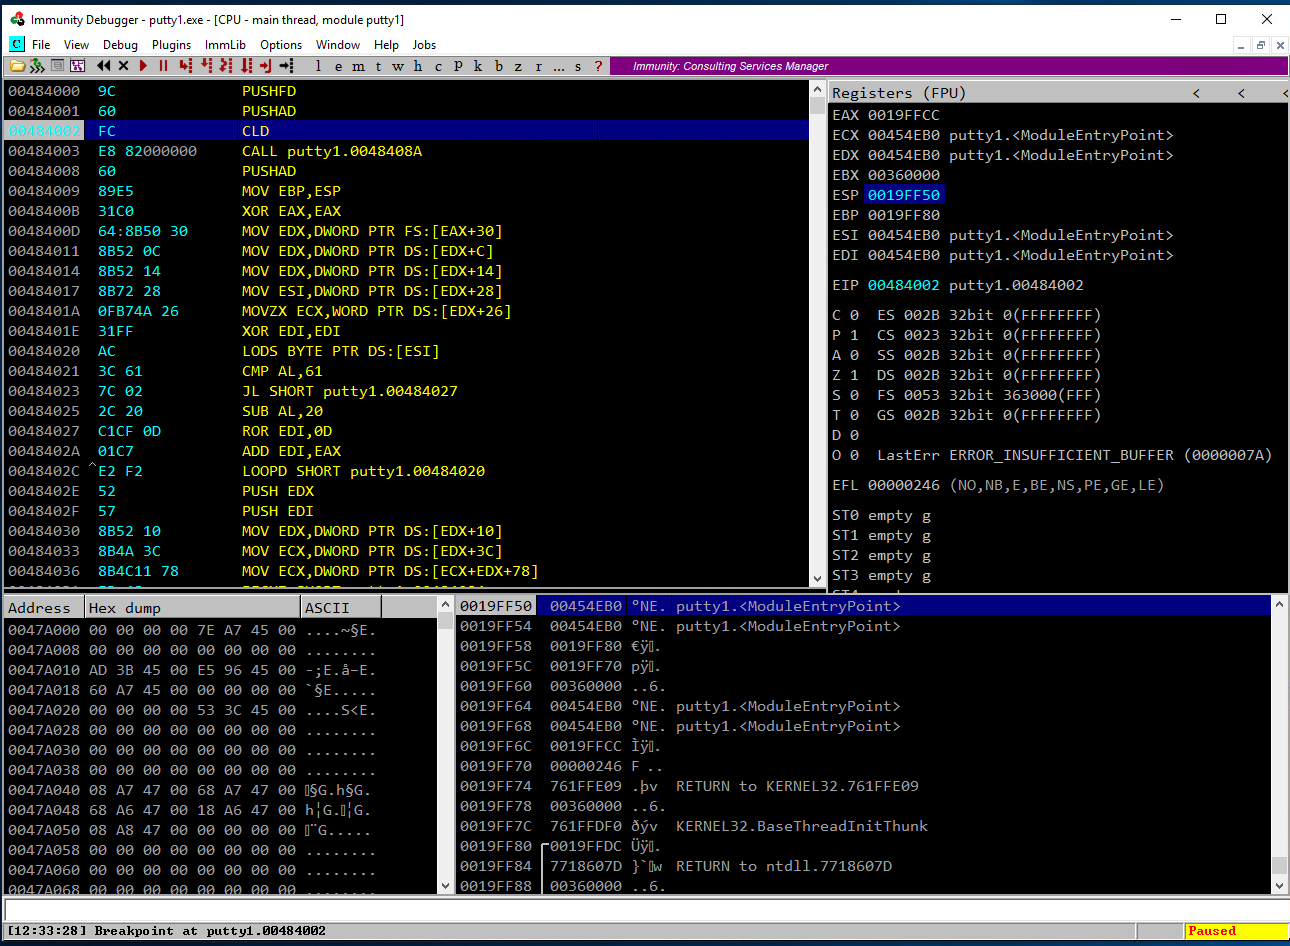
Task: Show Threads with 't' icon
Action: (x=378, y=66)
